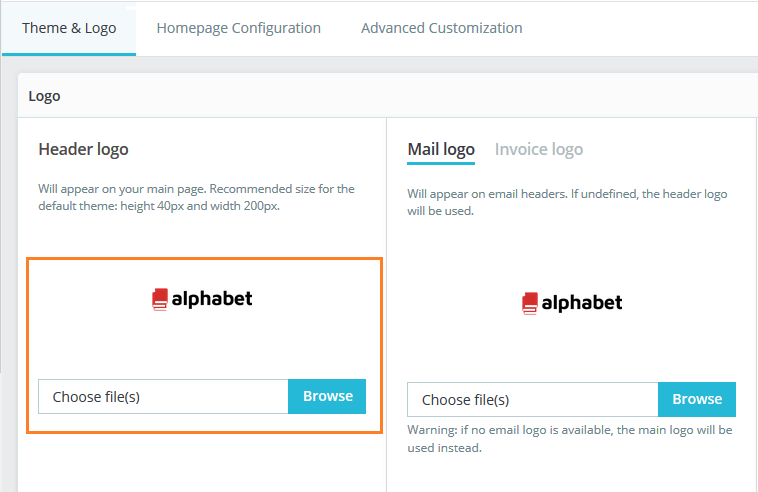Screen dimensions: 758x492
Task: Click the header logo recommended size description
Action: coord(196,197)
